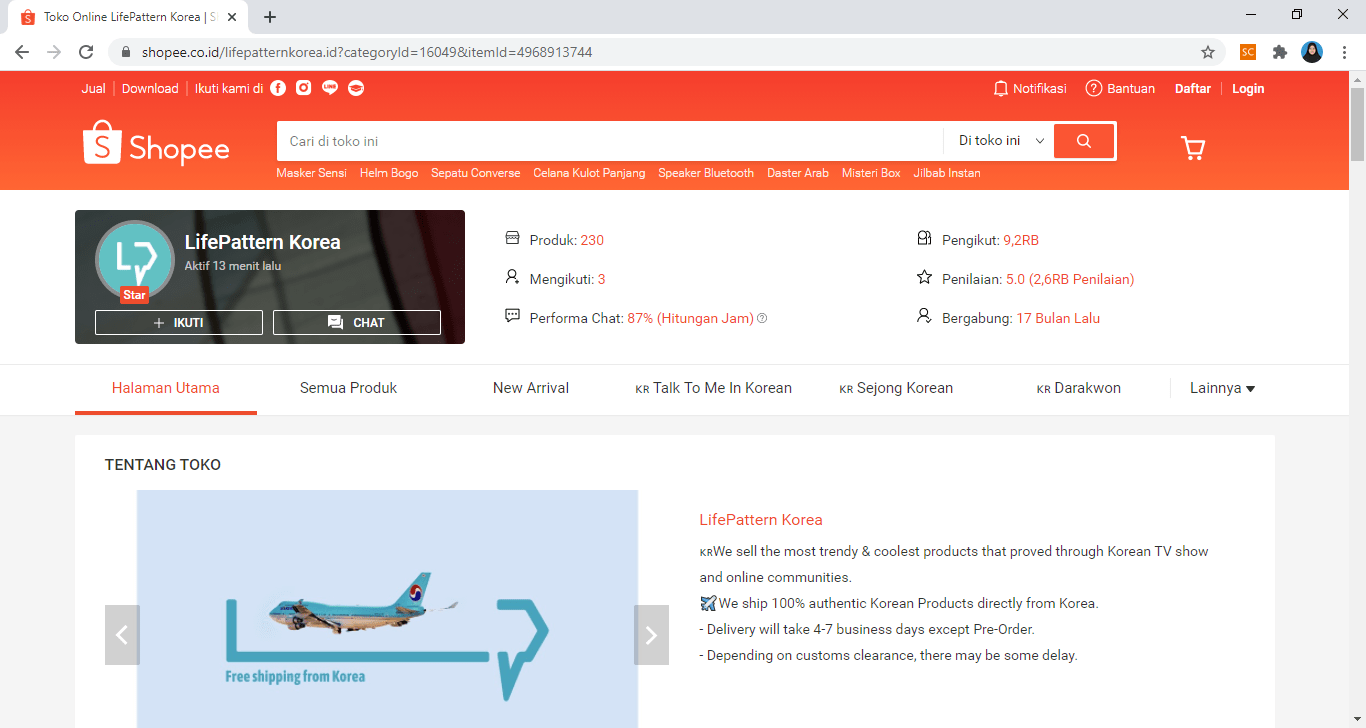The height and width of the screenshot is (728, 1366).
Task: Open the Chrome extensions puzzle icon
Action: click(1279, 52)
